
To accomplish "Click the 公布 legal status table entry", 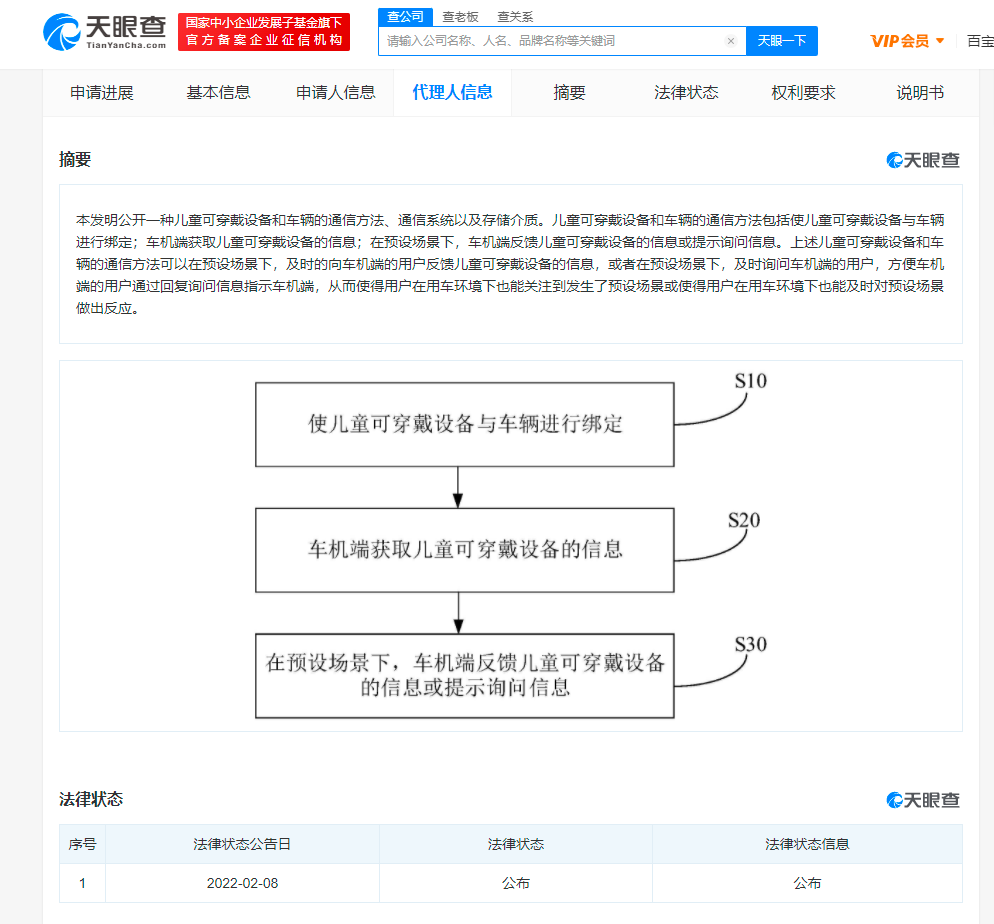I will (515, 883).
